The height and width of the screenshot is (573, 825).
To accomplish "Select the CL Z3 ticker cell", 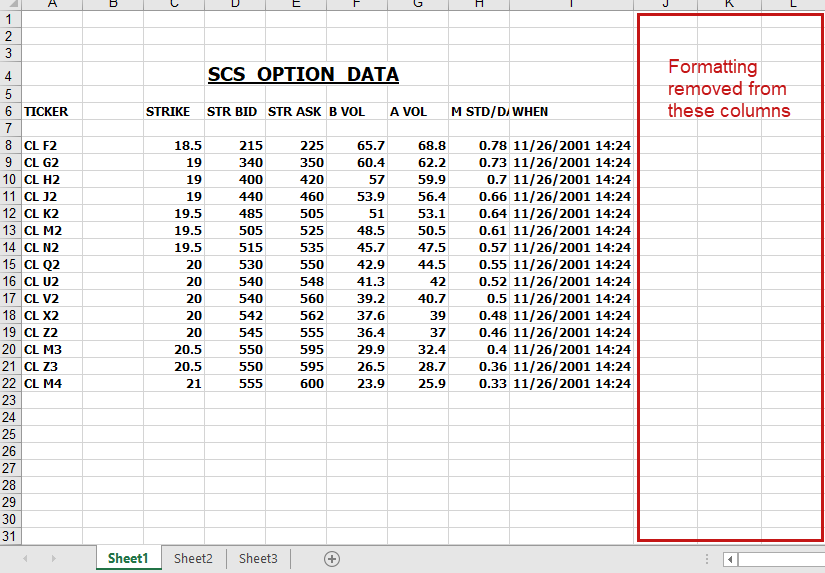I will click(x=52, y=366).
